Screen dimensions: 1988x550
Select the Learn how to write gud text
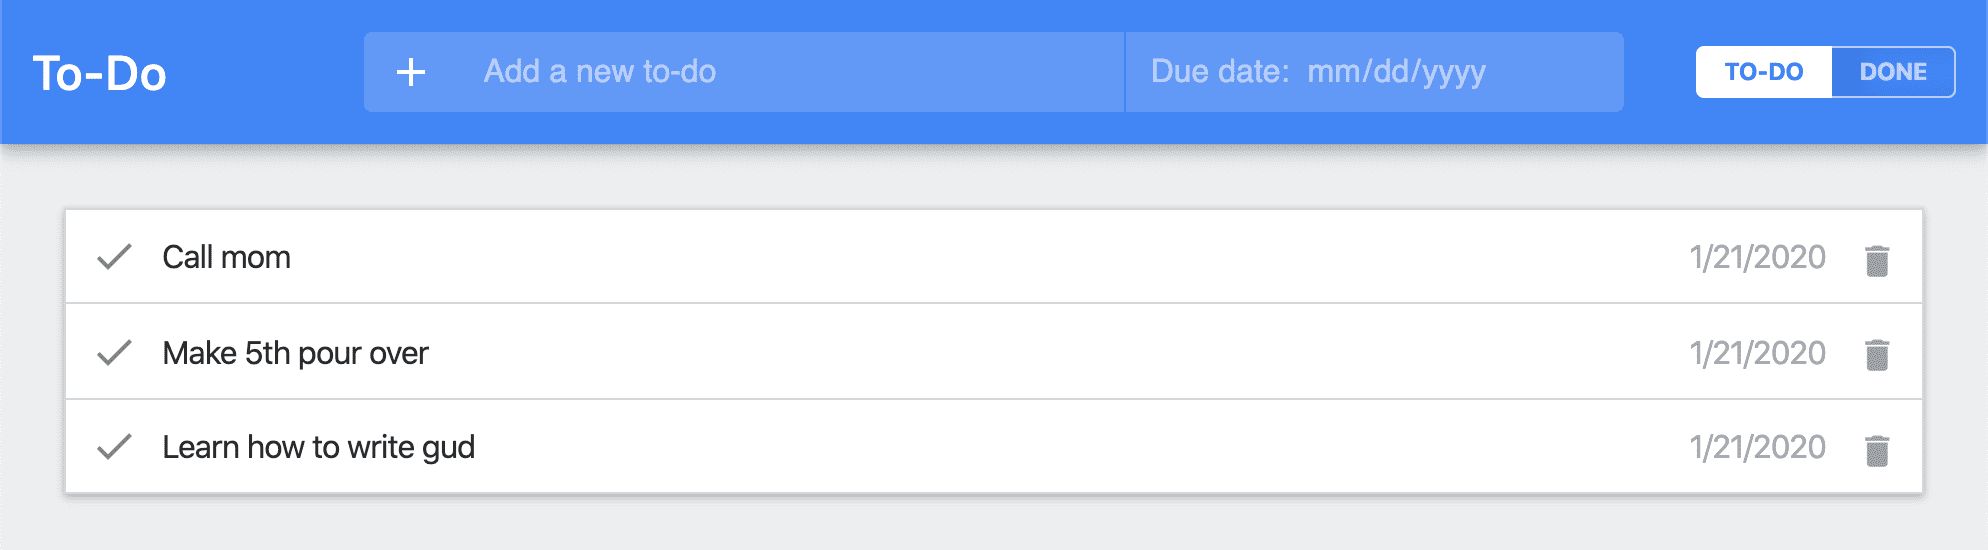(x=318, y=447)
